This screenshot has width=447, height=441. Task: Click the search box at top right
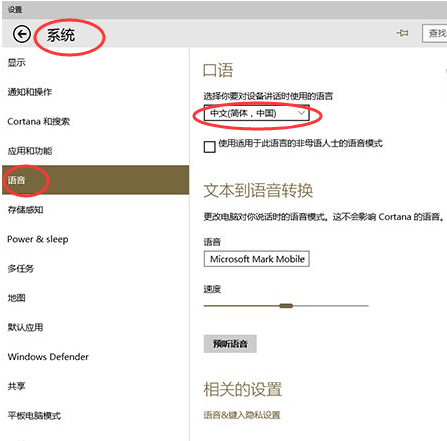point(435,33)
